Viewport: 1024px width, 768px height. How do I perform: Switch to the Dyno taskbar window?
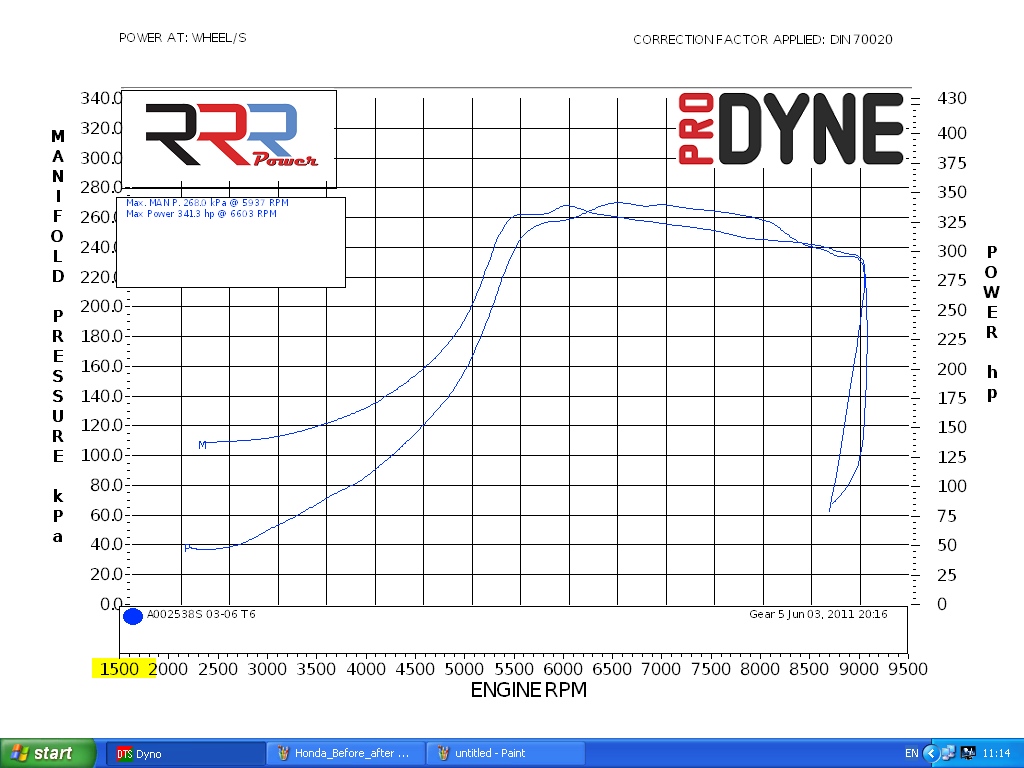point(185,753)
